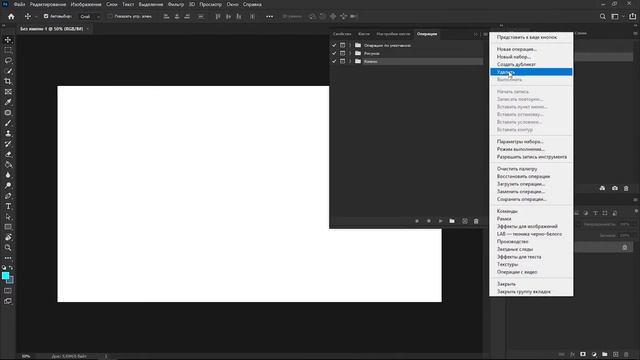640x360 pixels.
Task: Select the Frame tool
Action: [8, 92]
